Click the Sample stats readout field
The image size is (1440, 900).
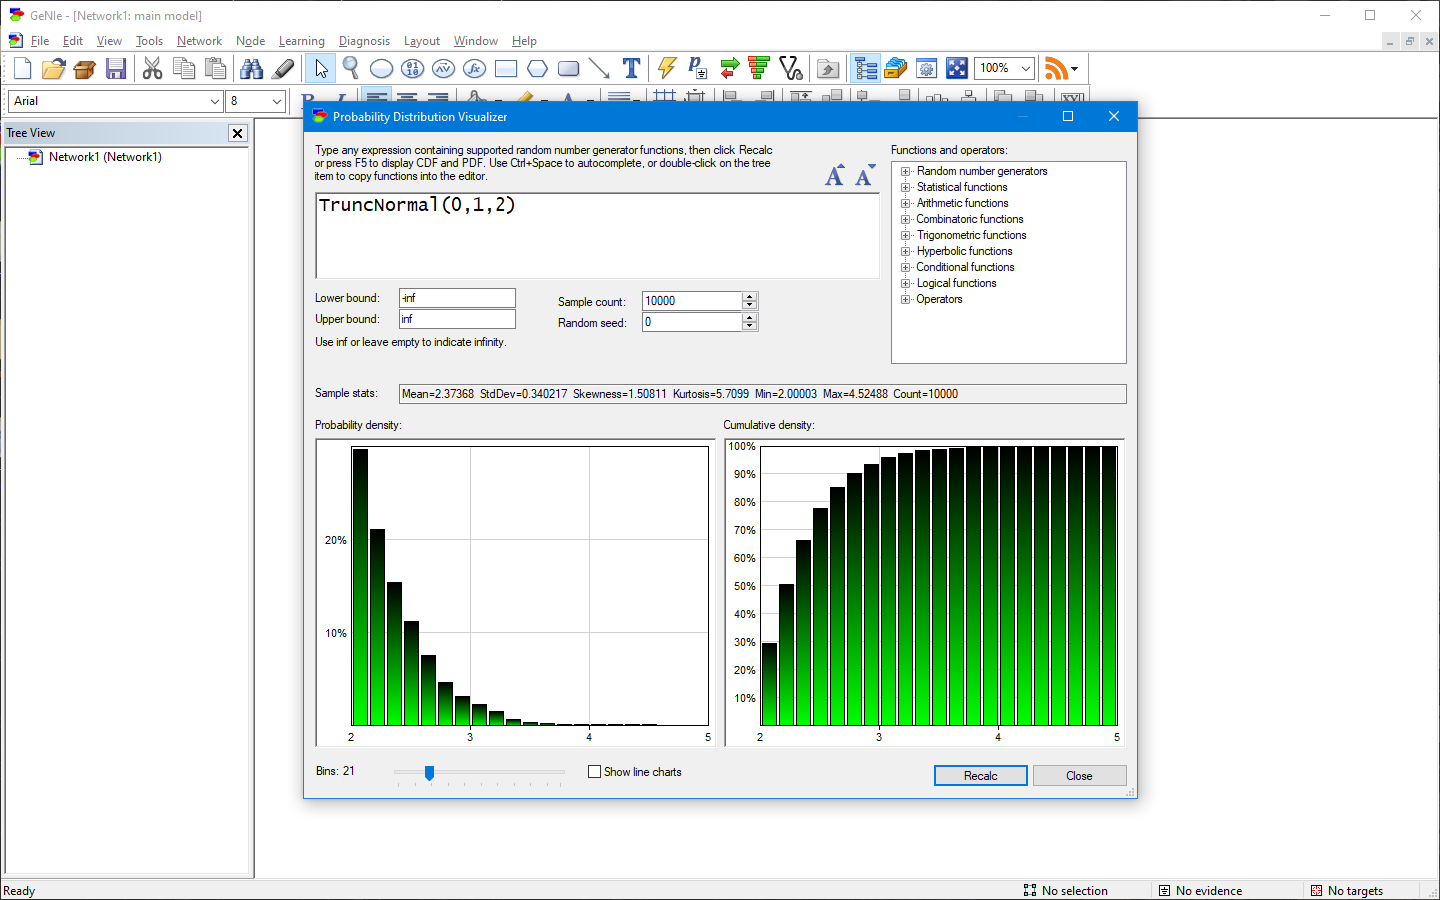click(x=762, y=394)
